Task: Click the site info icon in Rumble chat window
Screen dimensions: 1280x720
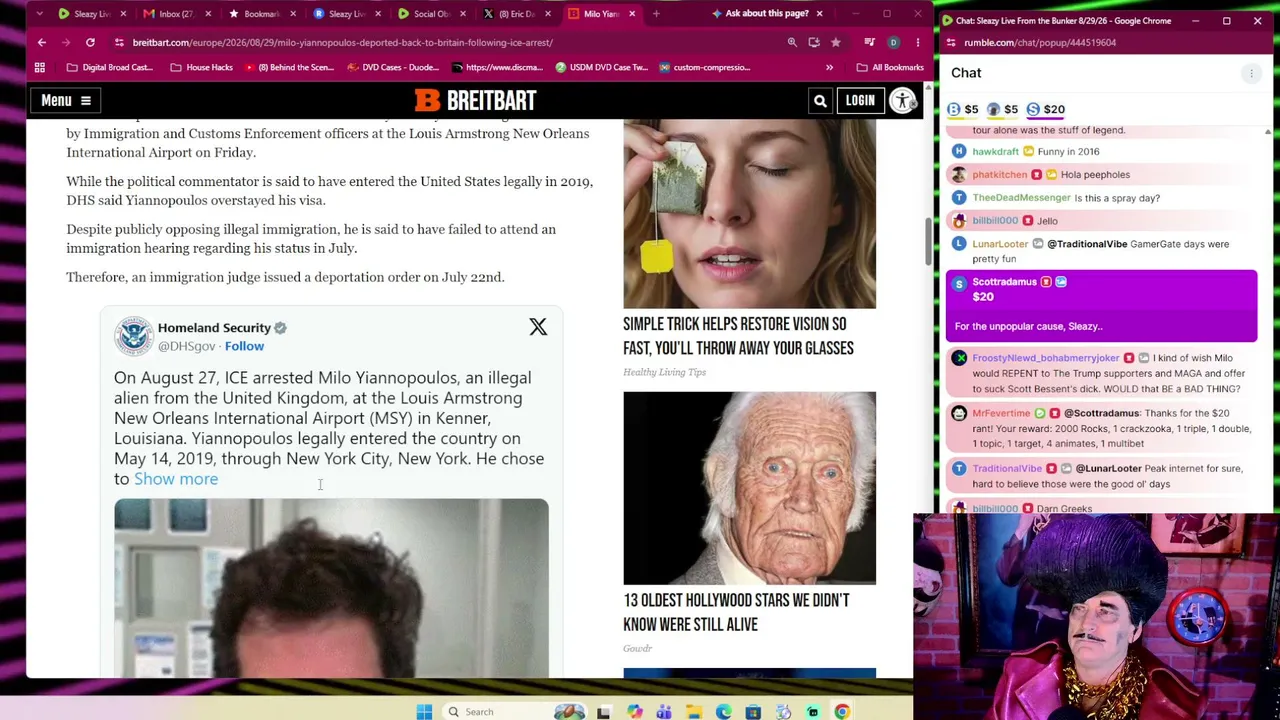Action: 951,43
